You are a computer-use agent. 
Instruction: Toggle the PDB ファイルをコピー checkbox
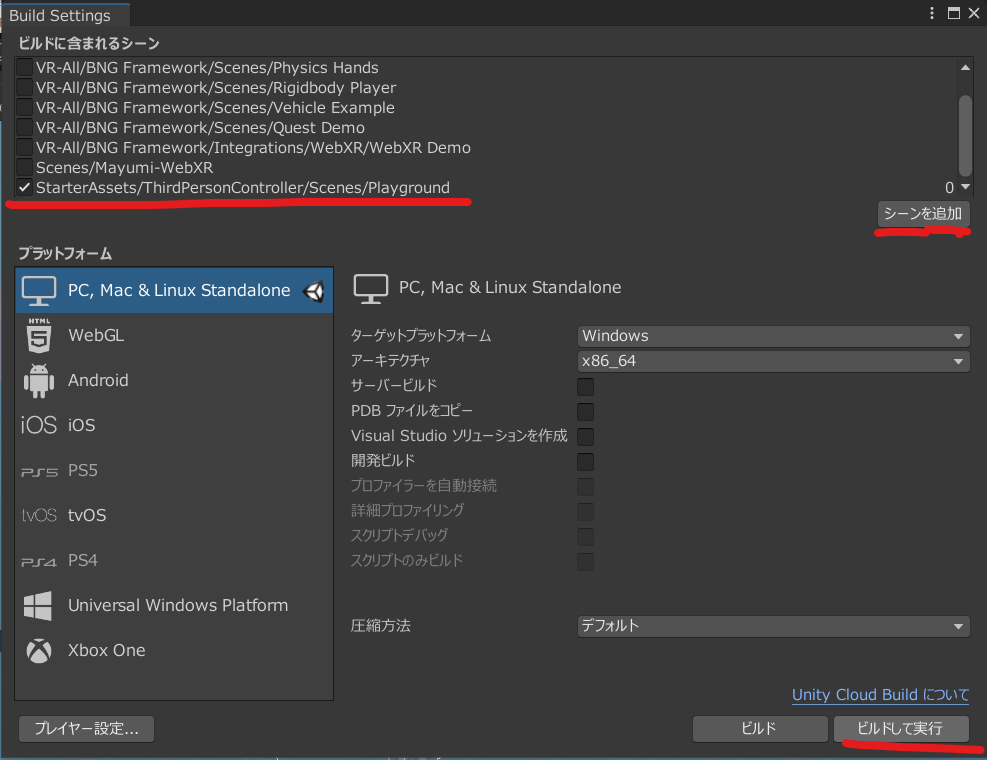pos(585,411)
